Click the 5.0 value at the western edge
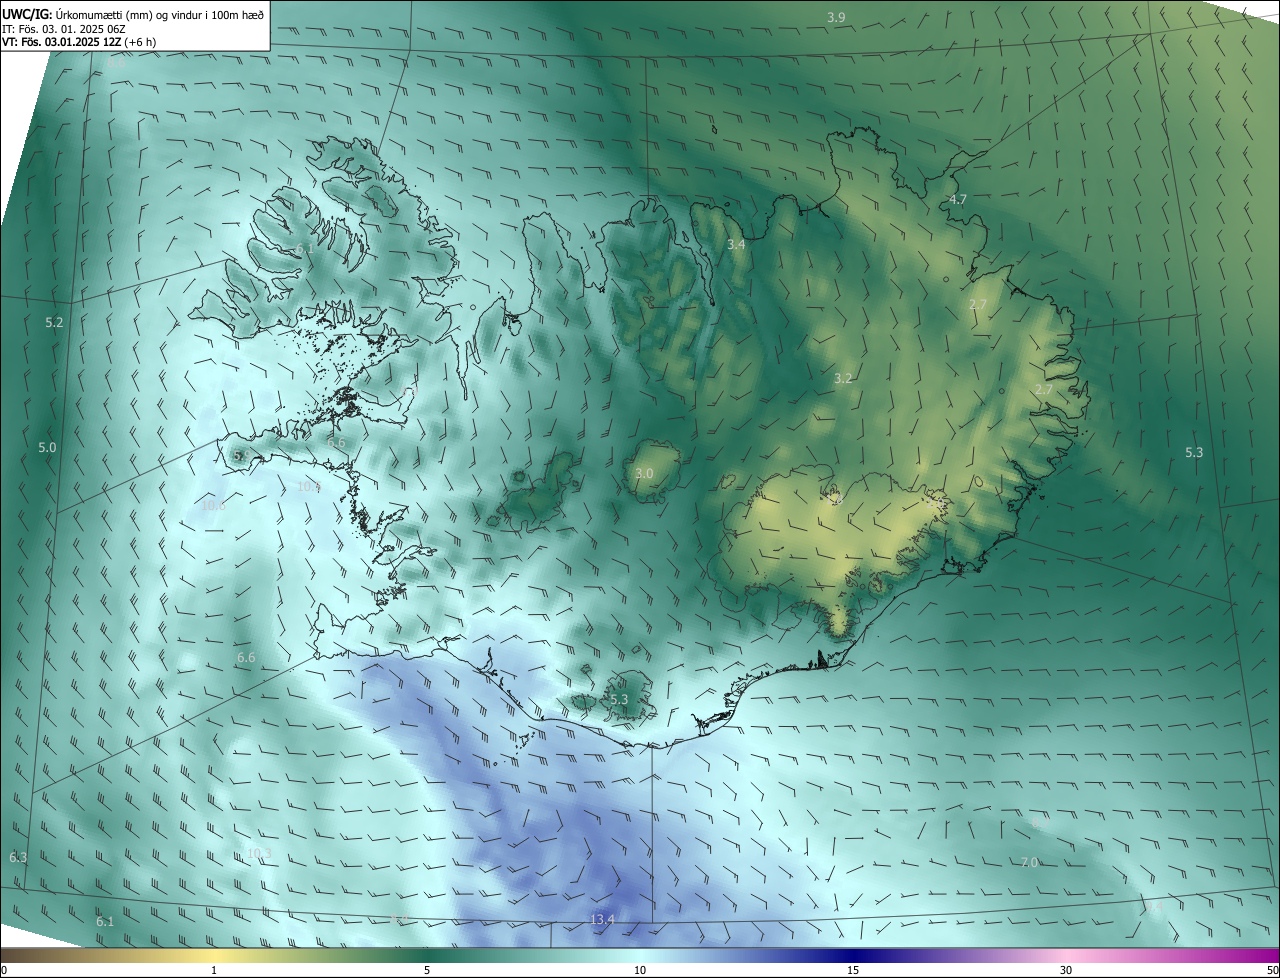This screenshot has height=978, width=1280. tap(47, 447)
